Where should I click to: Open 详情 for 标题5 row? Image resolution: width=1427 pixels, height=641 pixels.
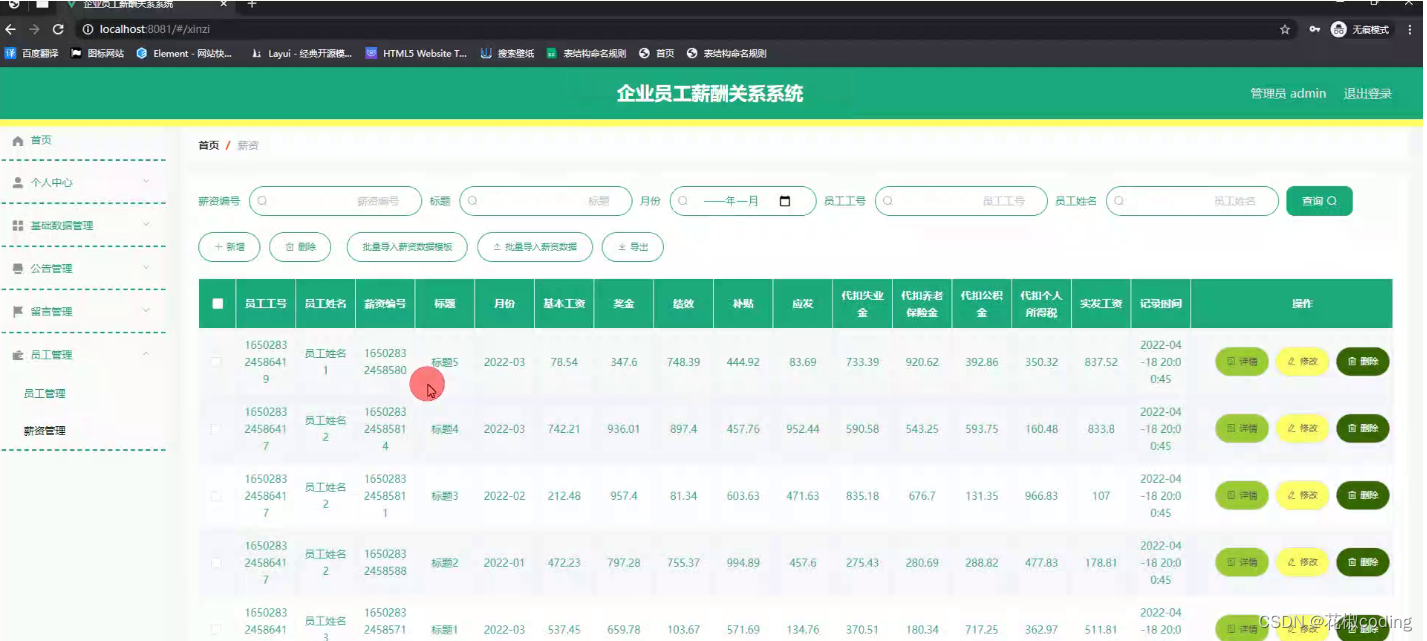click(x=1241, y=362)
